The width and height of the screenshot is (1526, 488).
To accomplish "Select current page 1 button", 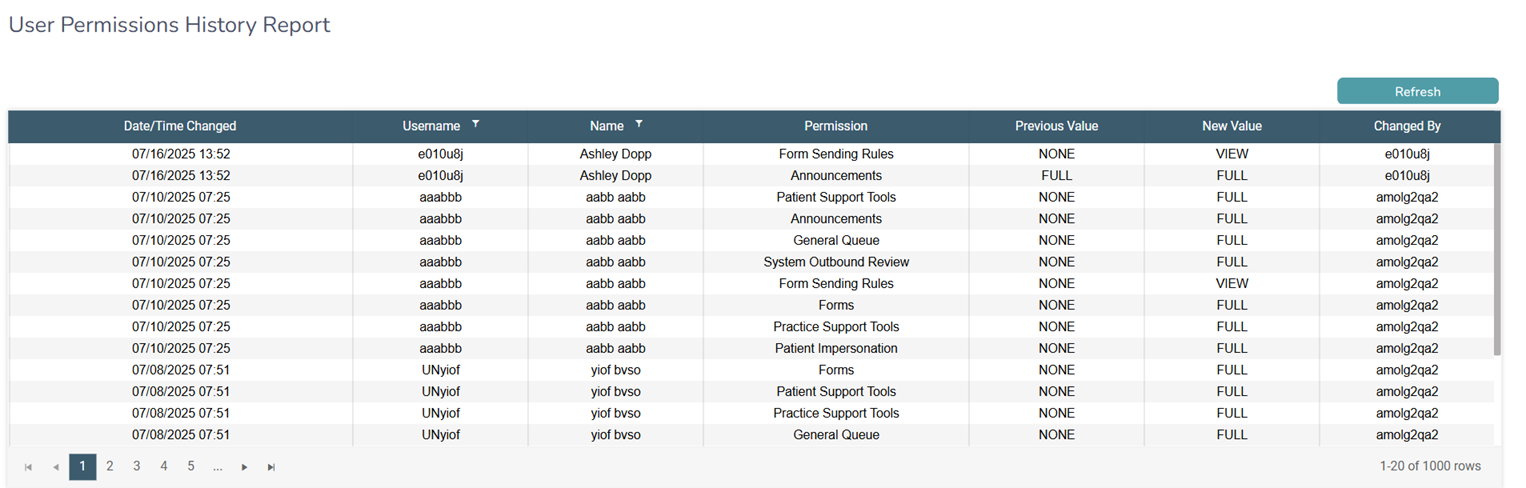I will pos(83,466).
